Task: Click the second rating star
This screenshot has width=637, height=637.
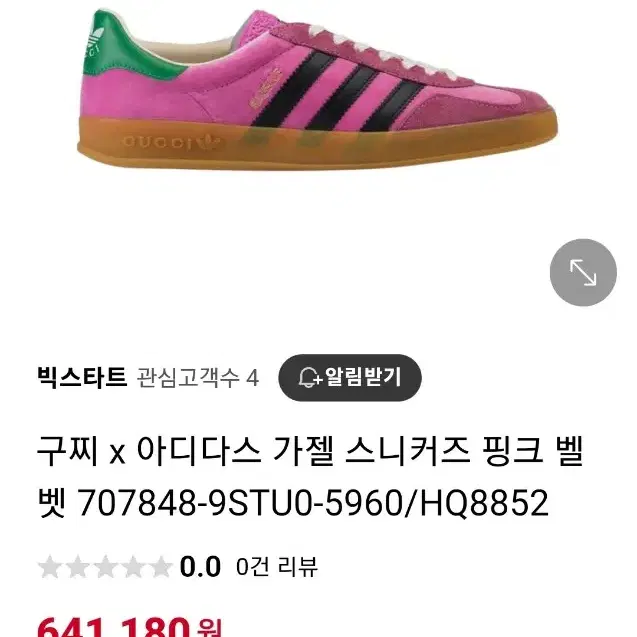Action: (77, 567)
